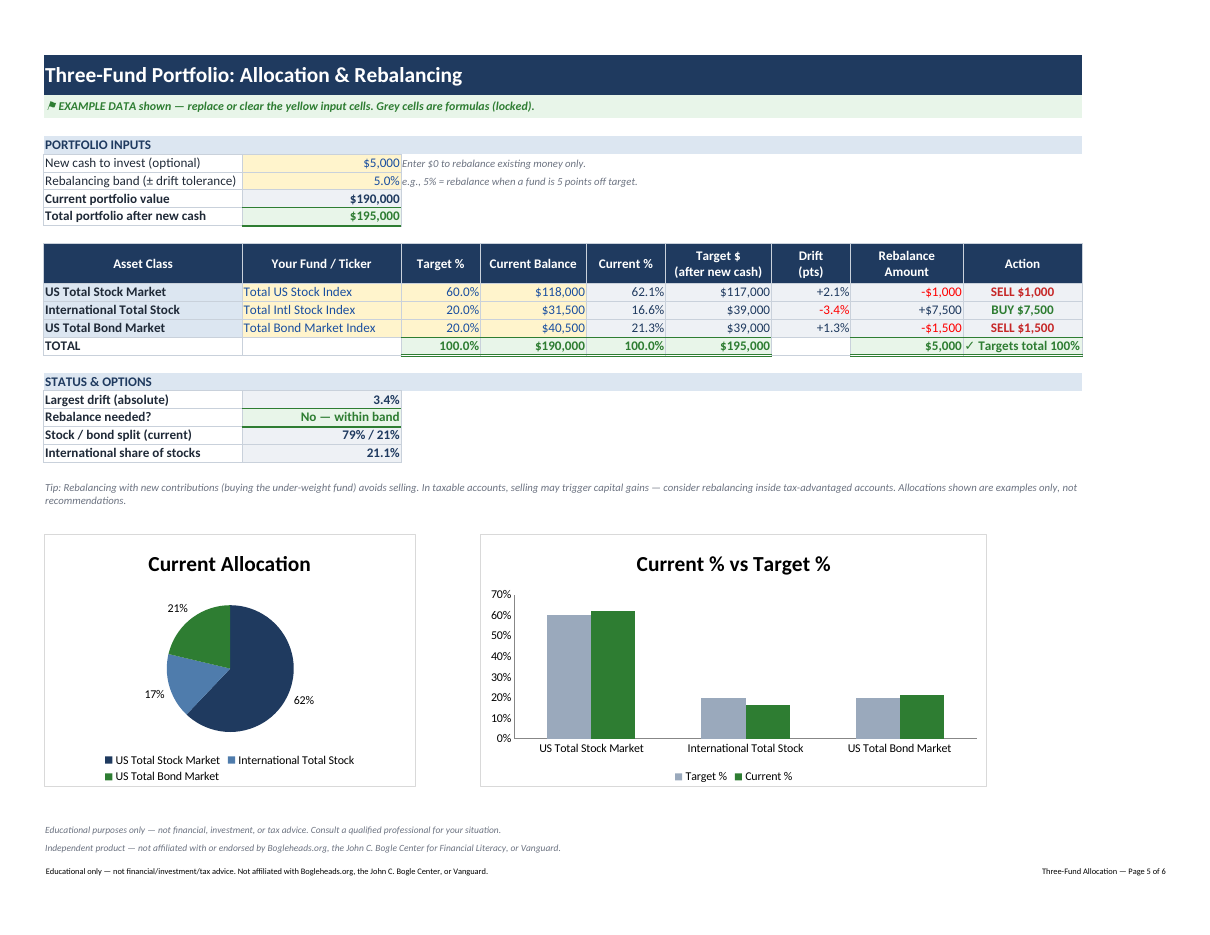Click the Current Allocation chart title
The height and width of the screenshot is (935, 1210).
(229, 564)
